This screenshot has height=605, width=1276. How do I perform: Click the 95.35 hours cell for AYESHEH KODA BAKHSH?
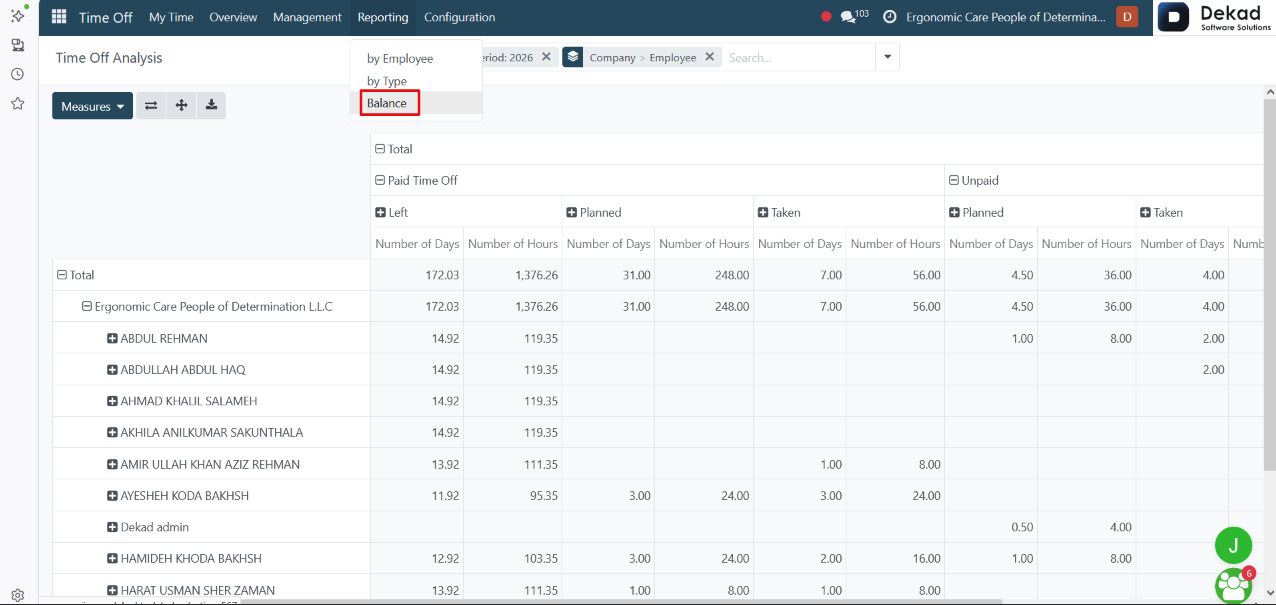(x=513, y=496)
